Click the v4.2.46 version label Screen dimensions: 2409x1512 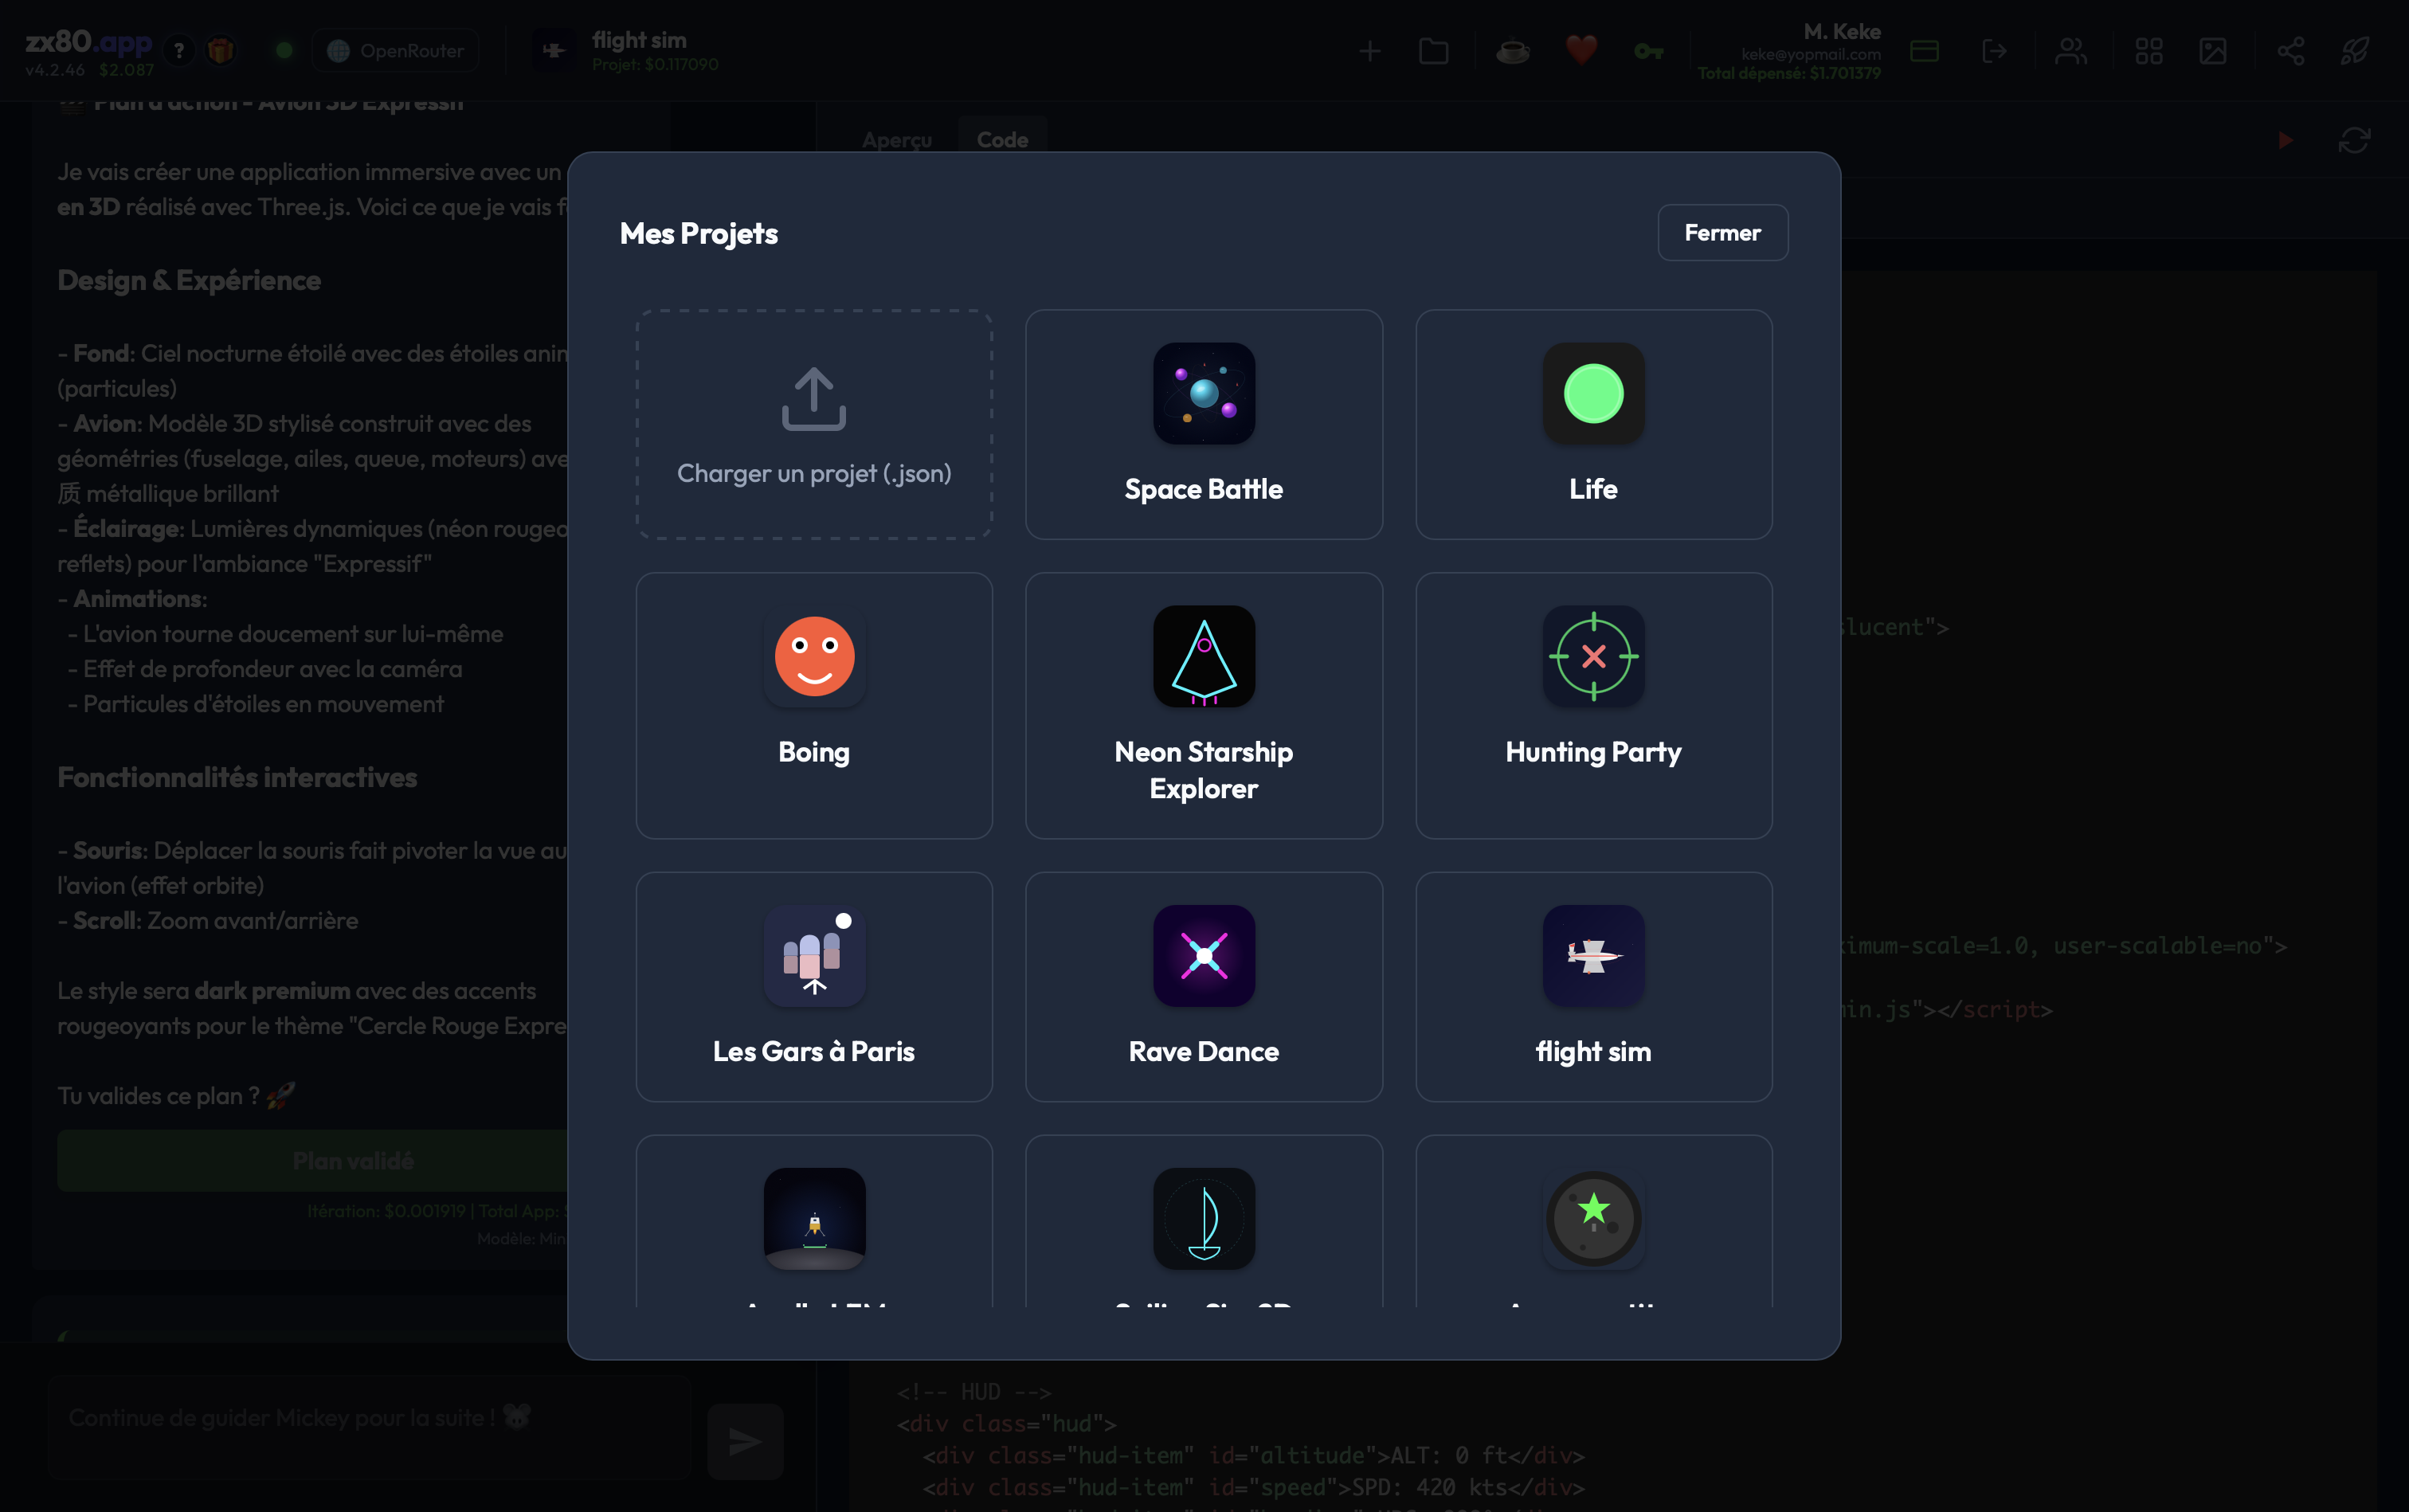pyautogui.click(x=55, y=70)
